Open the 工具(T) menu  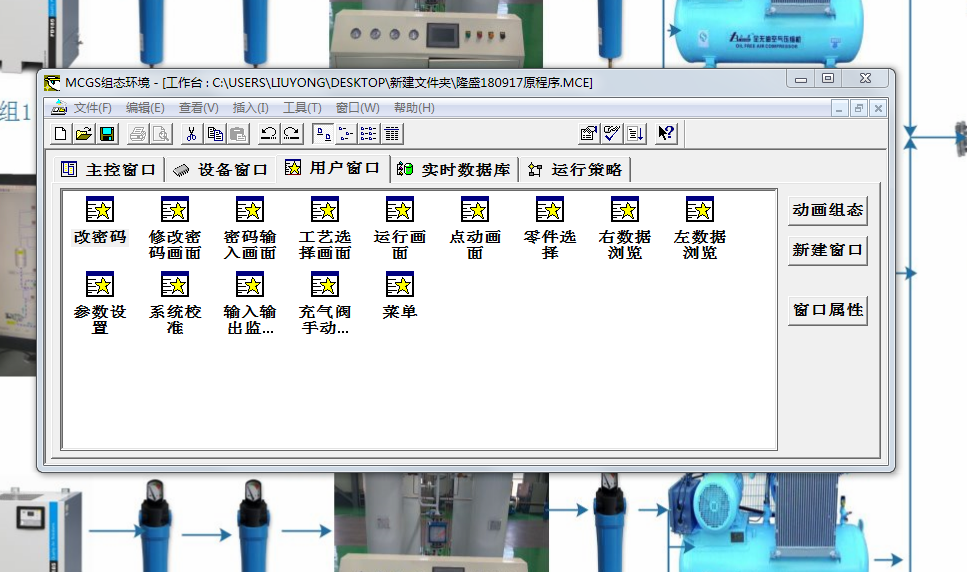(301, 108)
